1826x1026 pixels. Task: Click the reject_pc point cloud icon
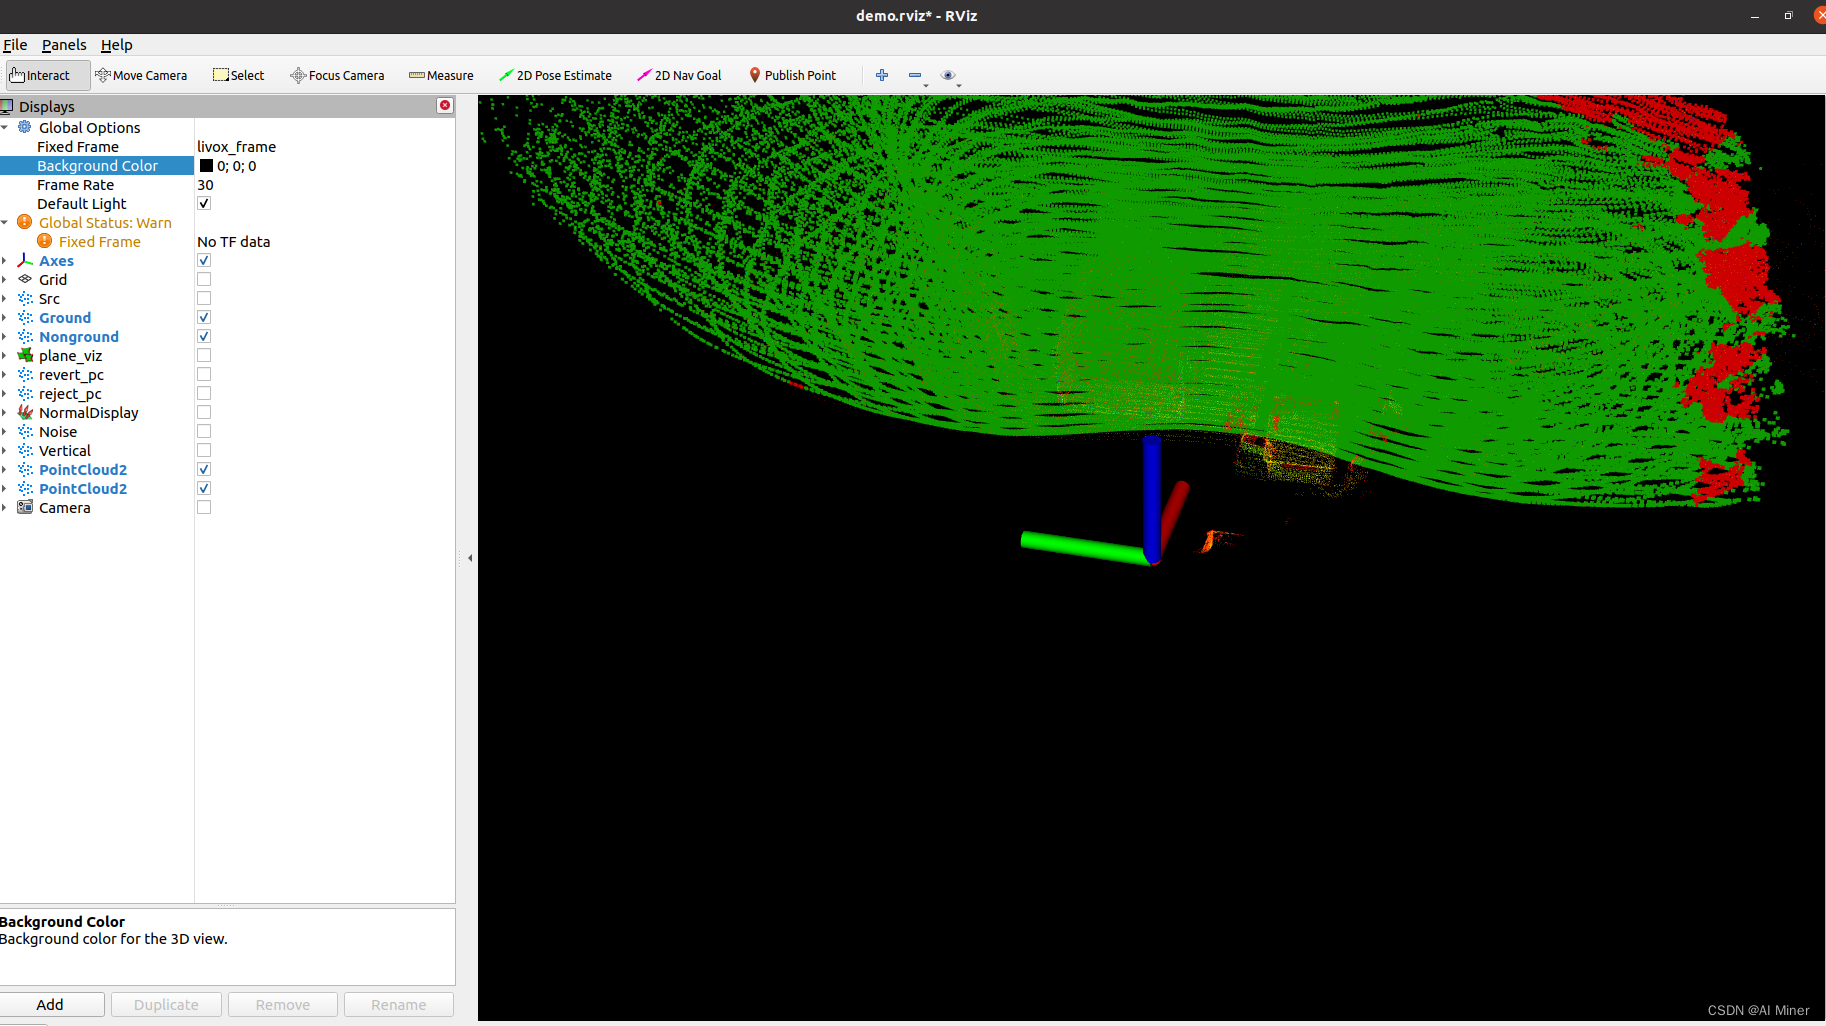click(25, 393)
